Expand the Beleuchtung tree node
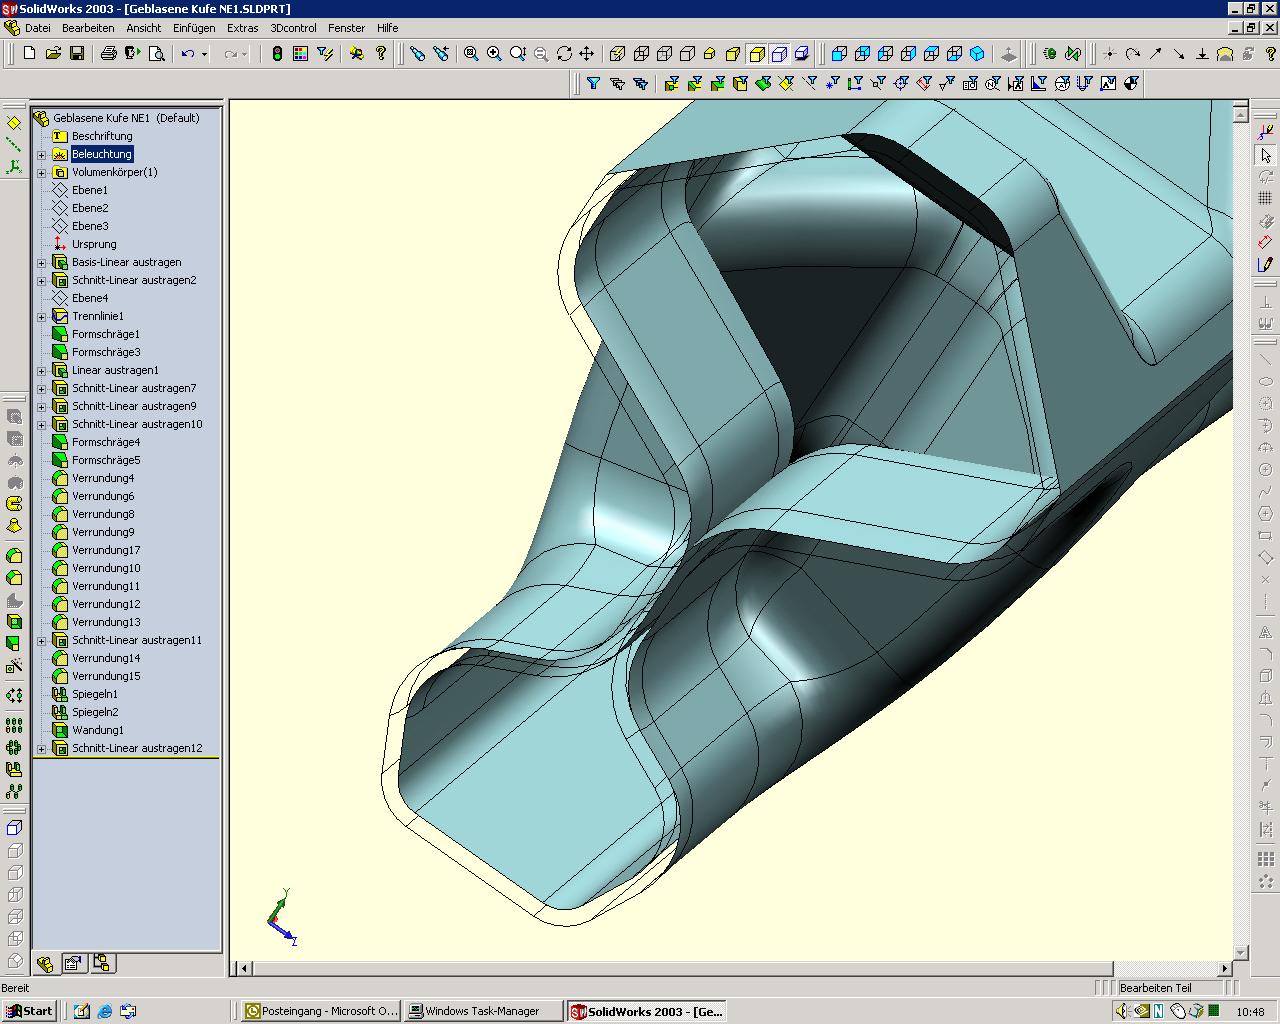Screen dimensions: 1280x1024 click(x=41, y=154)
